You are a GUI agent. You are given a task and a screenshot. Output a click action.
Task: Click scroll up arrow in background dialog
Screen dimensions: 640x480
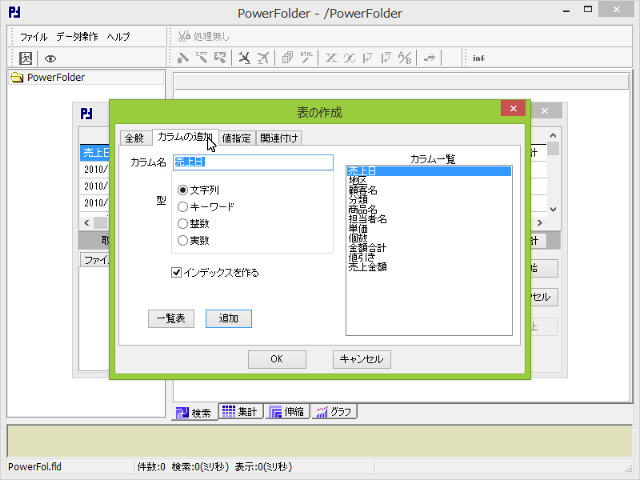pyautogui.click(x=553, y=136)
